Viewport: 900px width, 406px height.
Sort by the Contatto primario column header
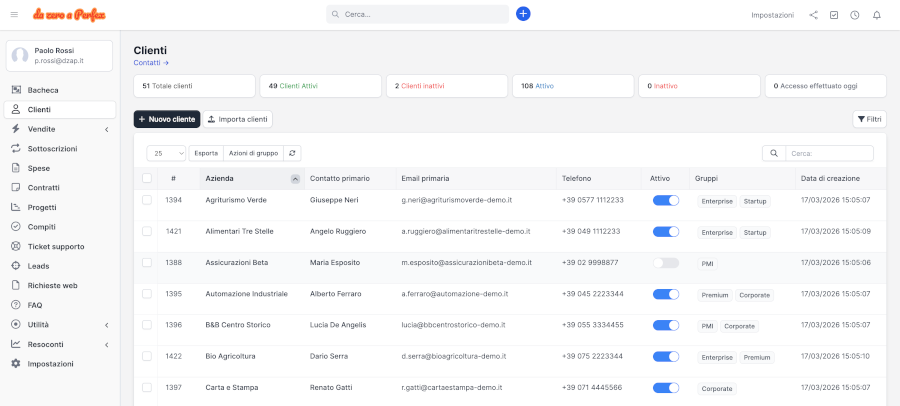pyautogui.click(x=350, y=179)
